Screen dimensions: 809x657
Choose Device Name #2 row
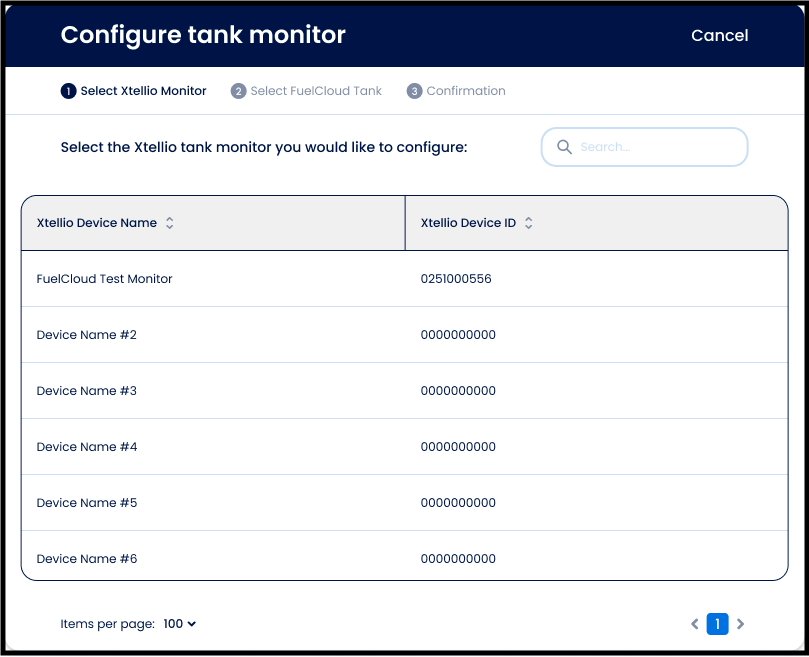tap(87, 335)
